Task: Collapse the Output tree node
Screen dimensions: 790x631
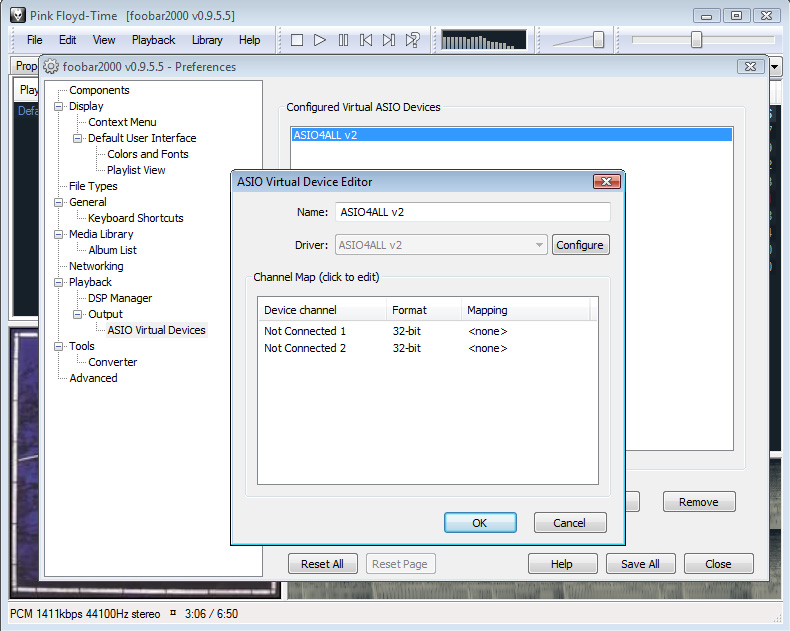Action: [x=78, y=314]
